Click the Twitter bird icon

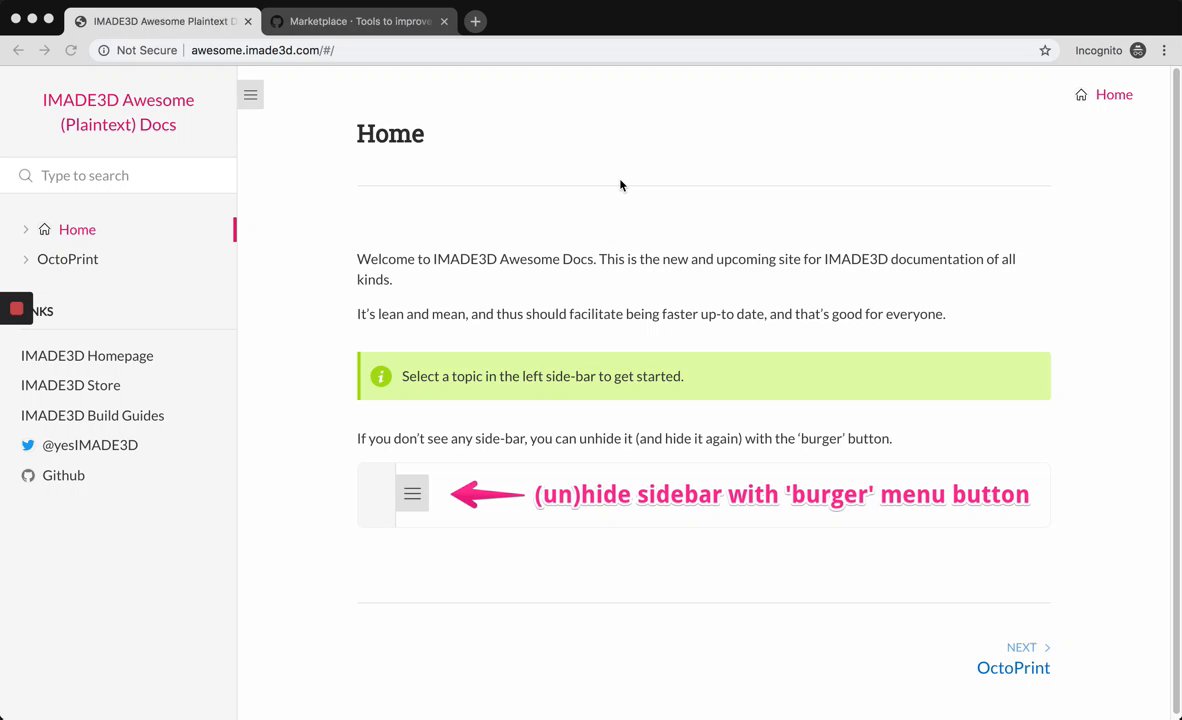pos(28,445)
